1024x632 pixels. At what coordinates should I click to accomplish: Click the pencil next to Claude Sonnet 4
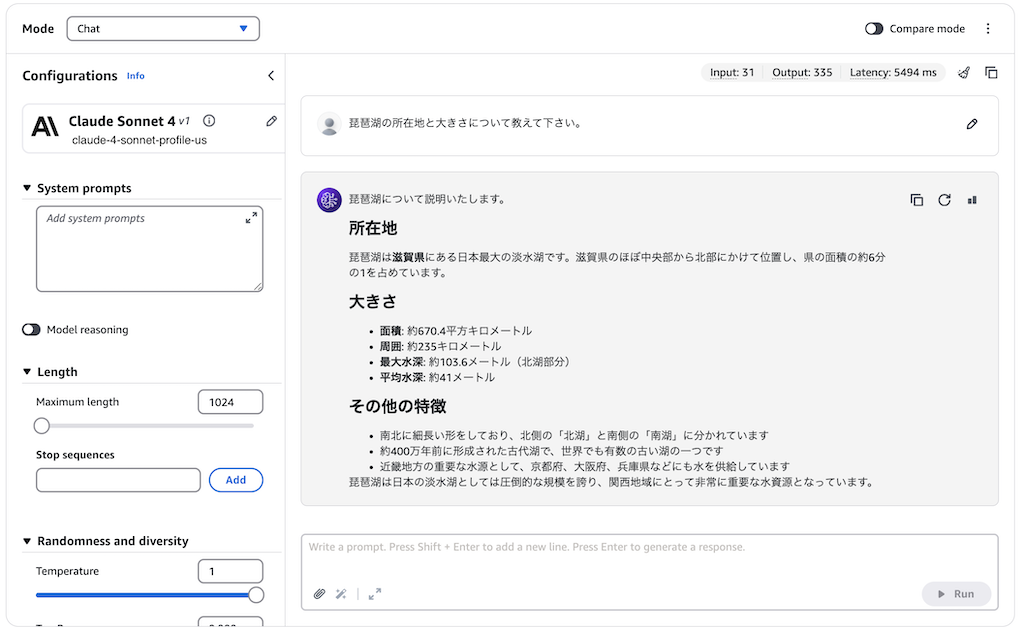coord(271,121)
